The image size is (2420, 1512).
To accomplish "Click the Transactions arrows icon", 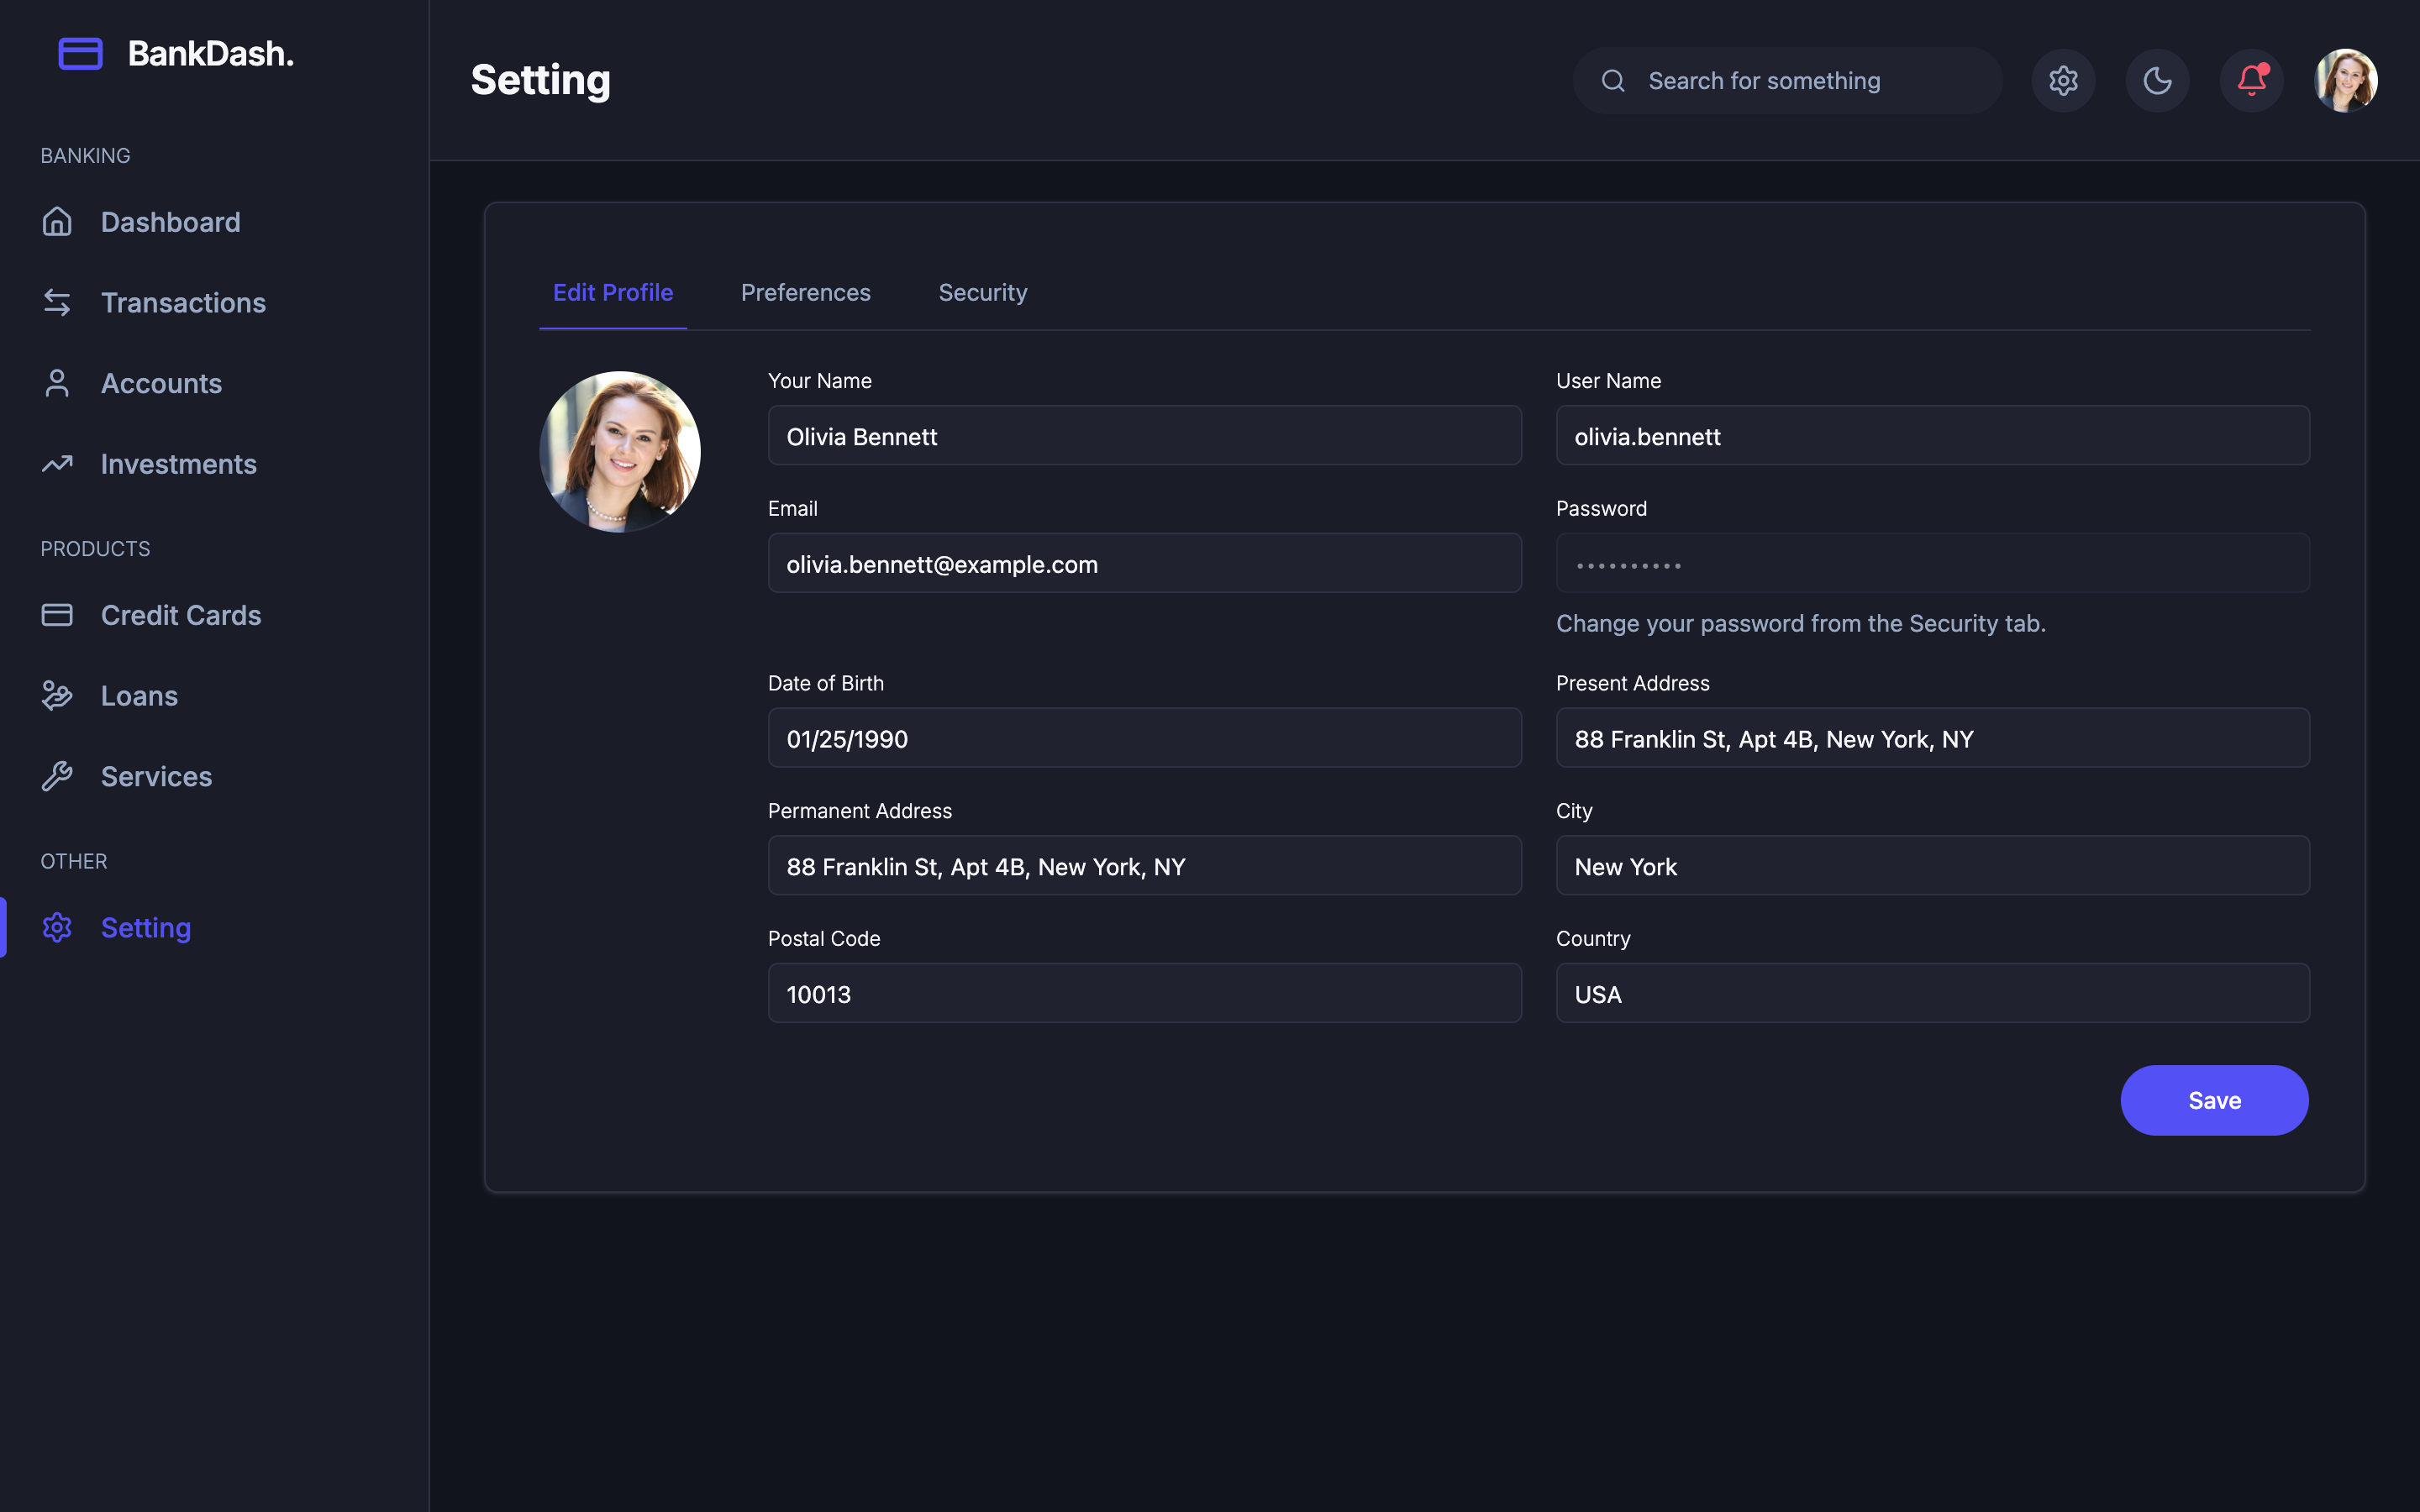I will [57, 302].
